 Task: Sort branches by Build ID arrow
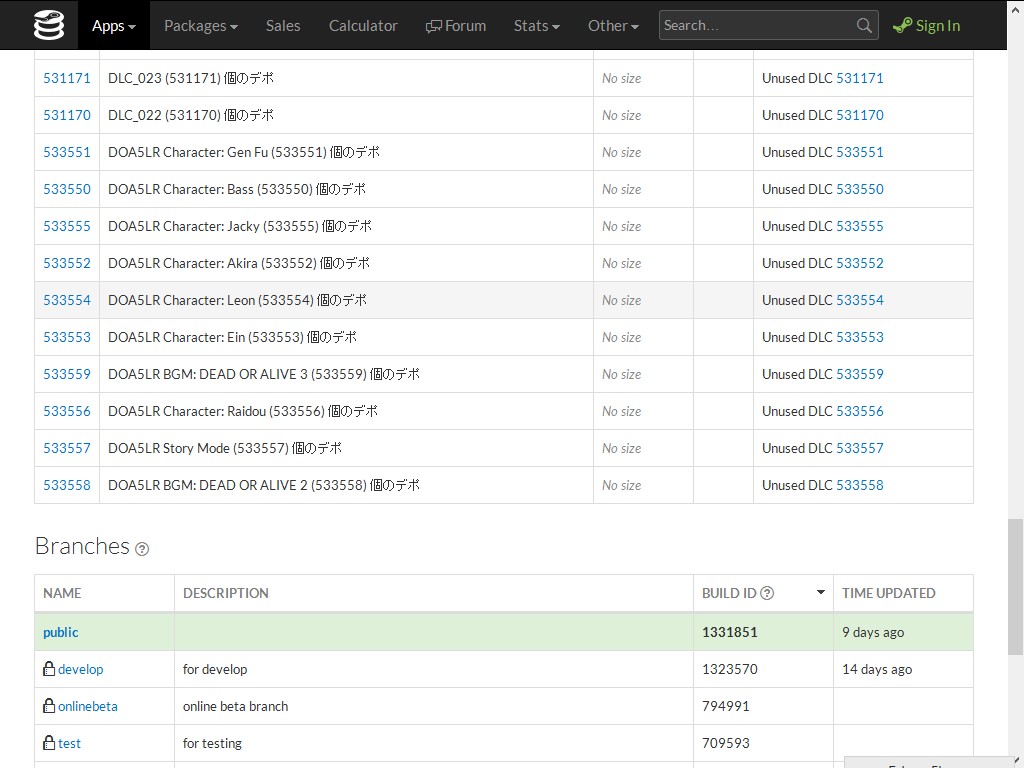coord(821,593)
